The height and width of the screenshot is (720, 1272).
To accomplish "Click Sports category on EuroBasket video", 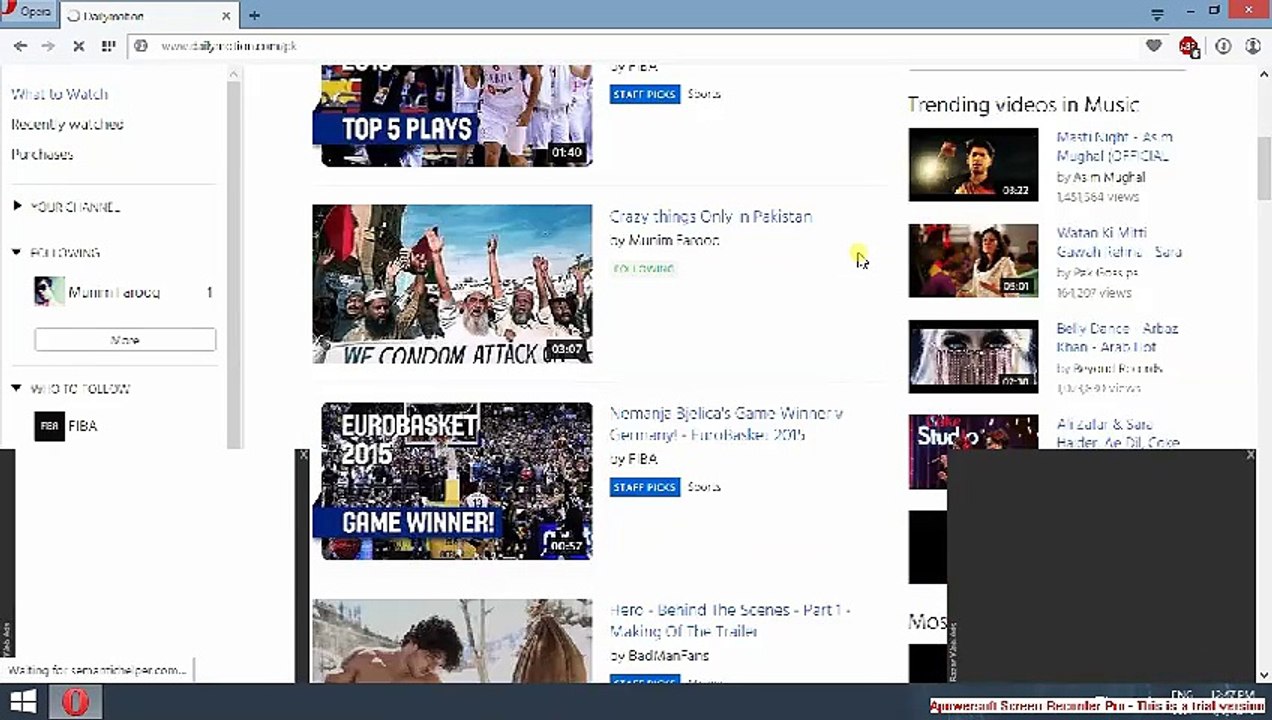I will [704, 487].
